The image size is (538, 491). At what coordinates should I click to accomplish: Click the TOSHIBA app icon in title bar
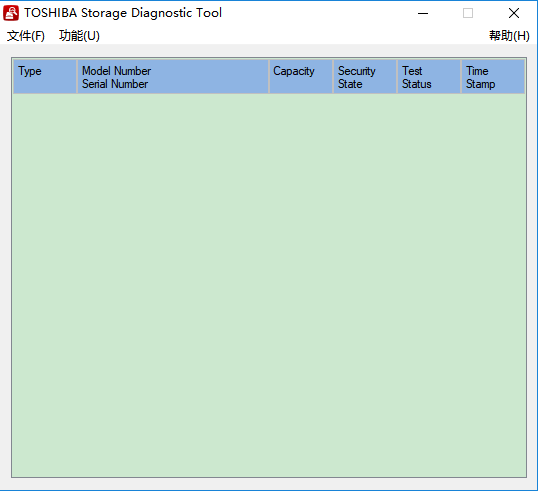[x=11, y=13]
